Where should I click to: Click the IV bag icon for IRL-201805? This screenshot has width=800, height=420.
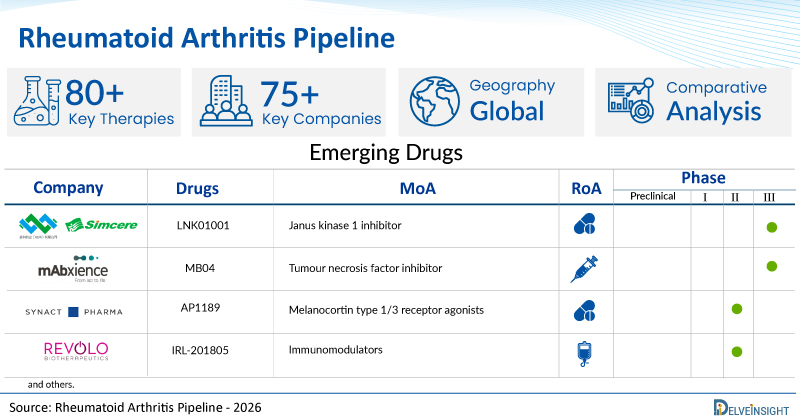coord(585,352)
